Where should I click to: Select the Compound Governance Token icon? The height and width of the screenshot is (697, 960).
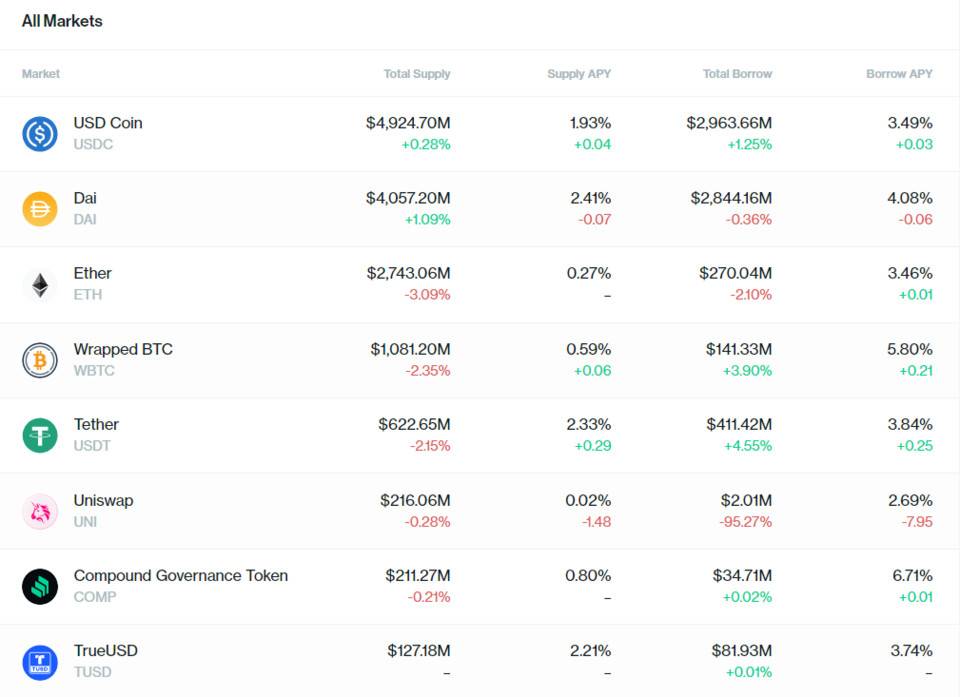tap(40, 586)
